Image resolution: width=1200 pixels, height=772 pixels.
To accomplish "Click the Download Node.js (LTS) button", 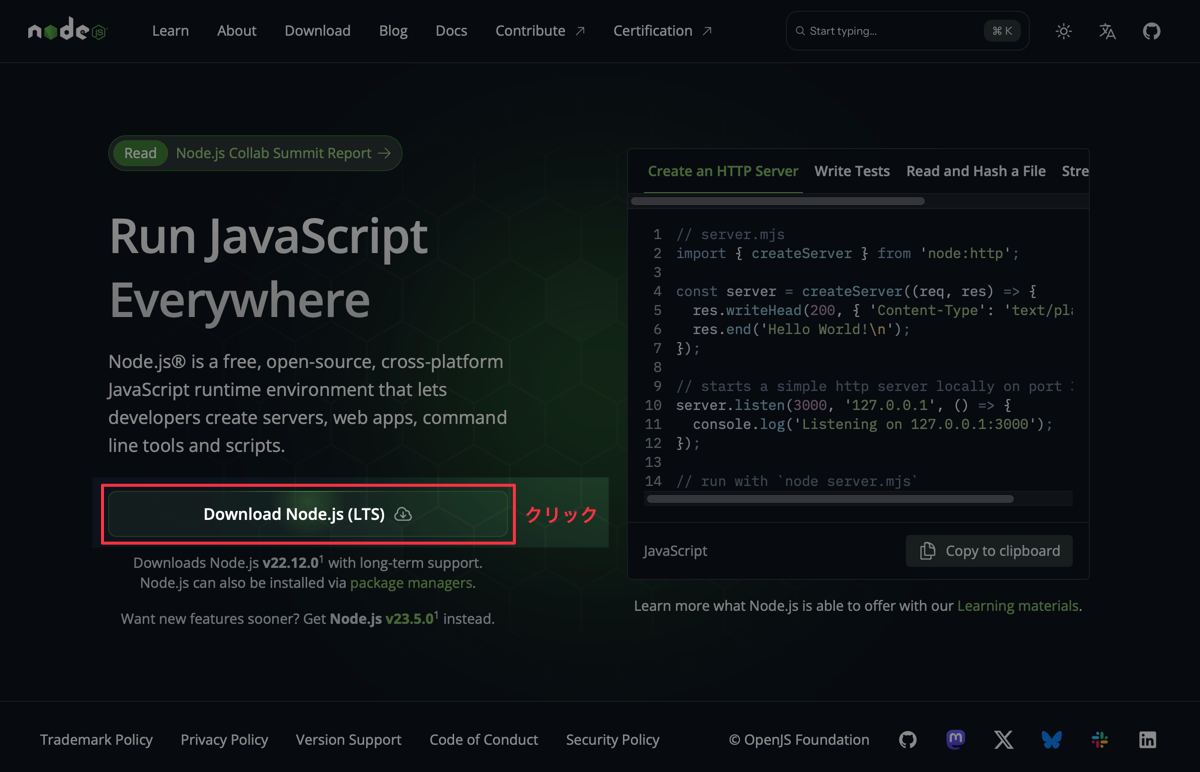I will pos(307,513).
